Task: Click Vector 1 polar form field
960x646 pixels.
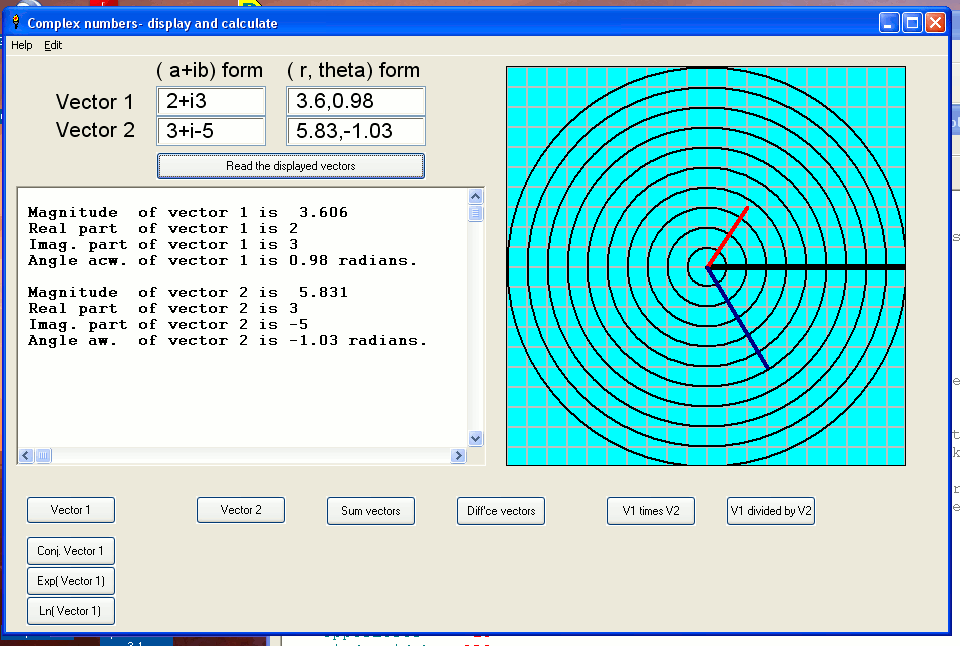Action: tap(355, 101)
